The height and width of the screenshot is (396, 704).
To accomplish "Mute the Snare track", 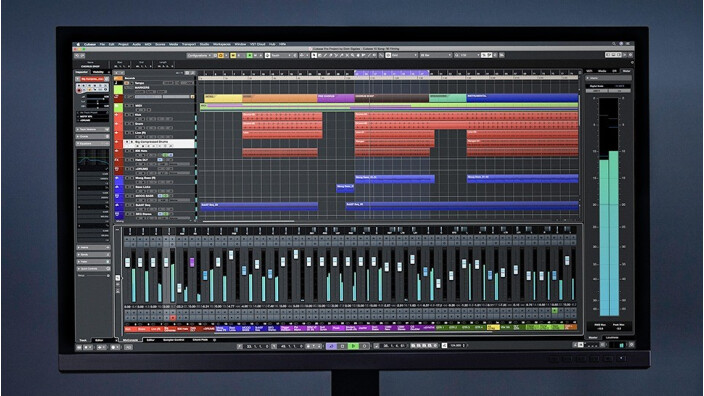I will tap(127, 124).
